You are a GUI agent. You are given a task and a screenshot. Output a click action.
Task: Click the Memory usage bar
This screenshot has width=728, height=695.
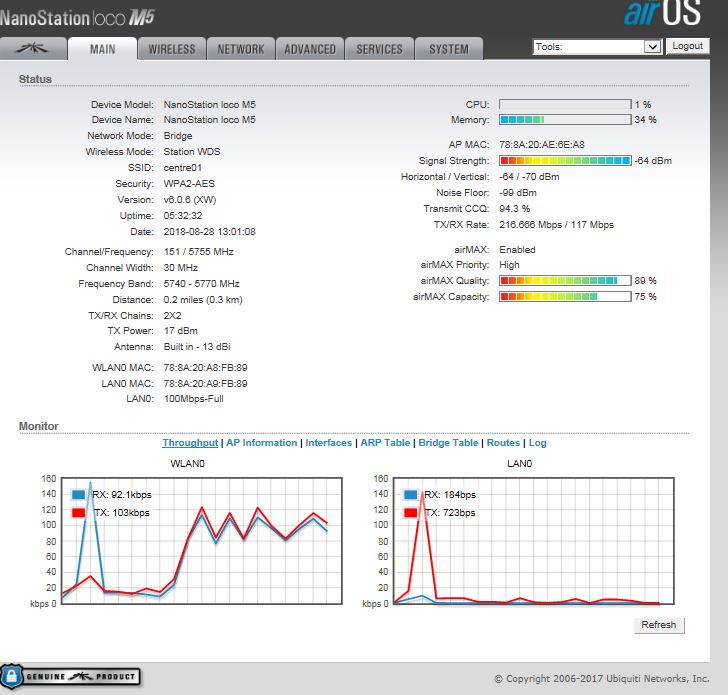click(565, 120)
